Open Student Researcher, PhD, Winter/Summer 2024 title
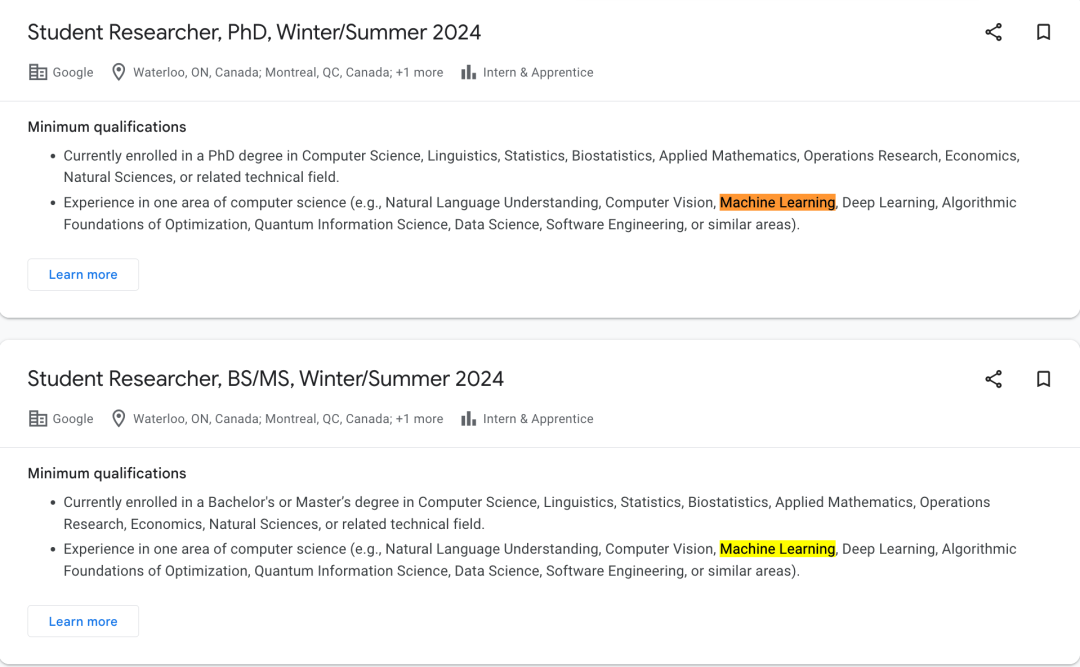1080x667 pixels. (254, 32)
